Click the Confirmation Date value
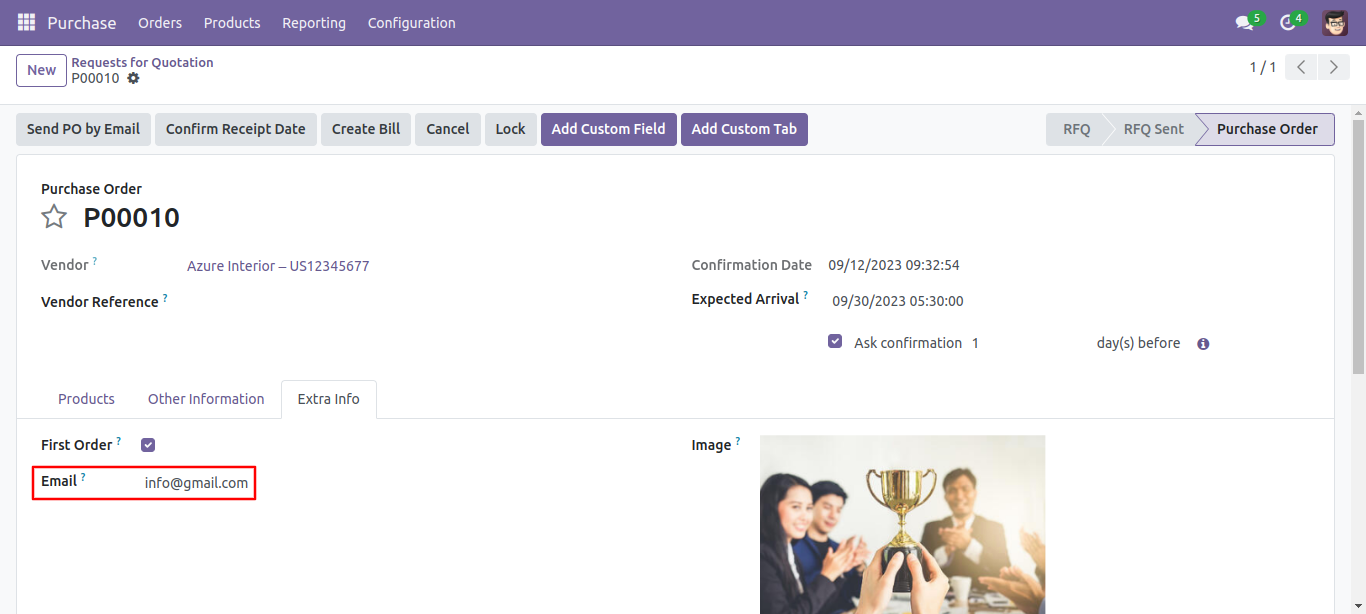The height and width of the screenshot is (614, 1366). click(x=894, y=265)
